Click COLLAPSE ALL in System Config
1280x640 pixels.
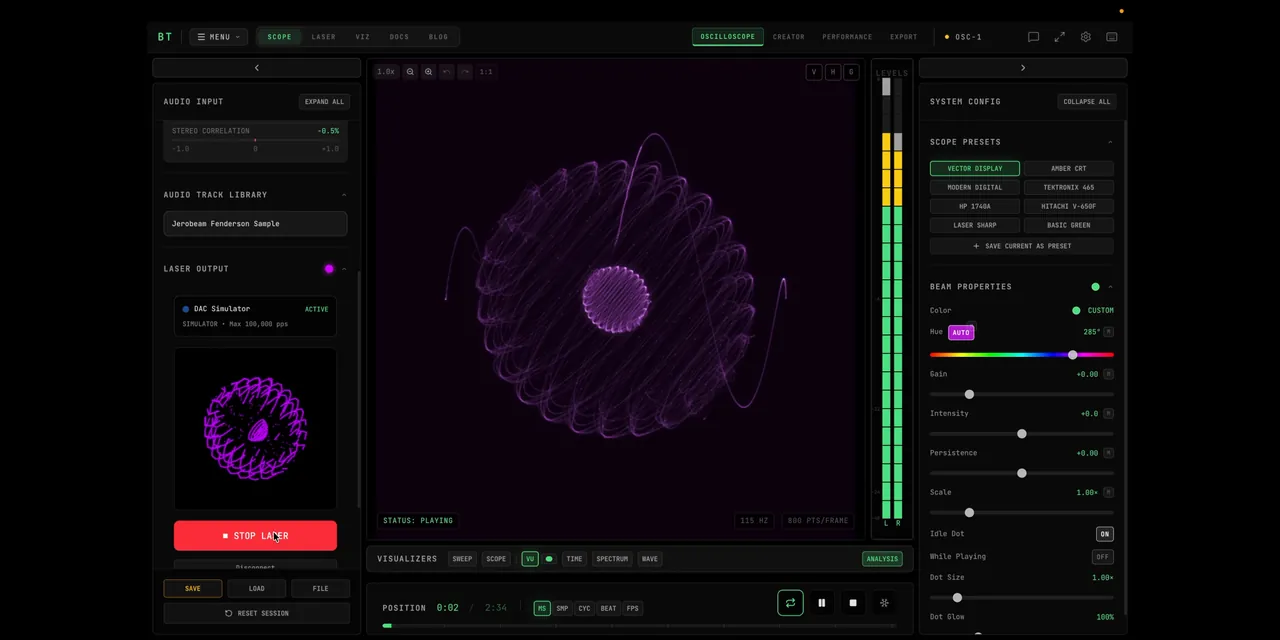(x=1087, y=102)
